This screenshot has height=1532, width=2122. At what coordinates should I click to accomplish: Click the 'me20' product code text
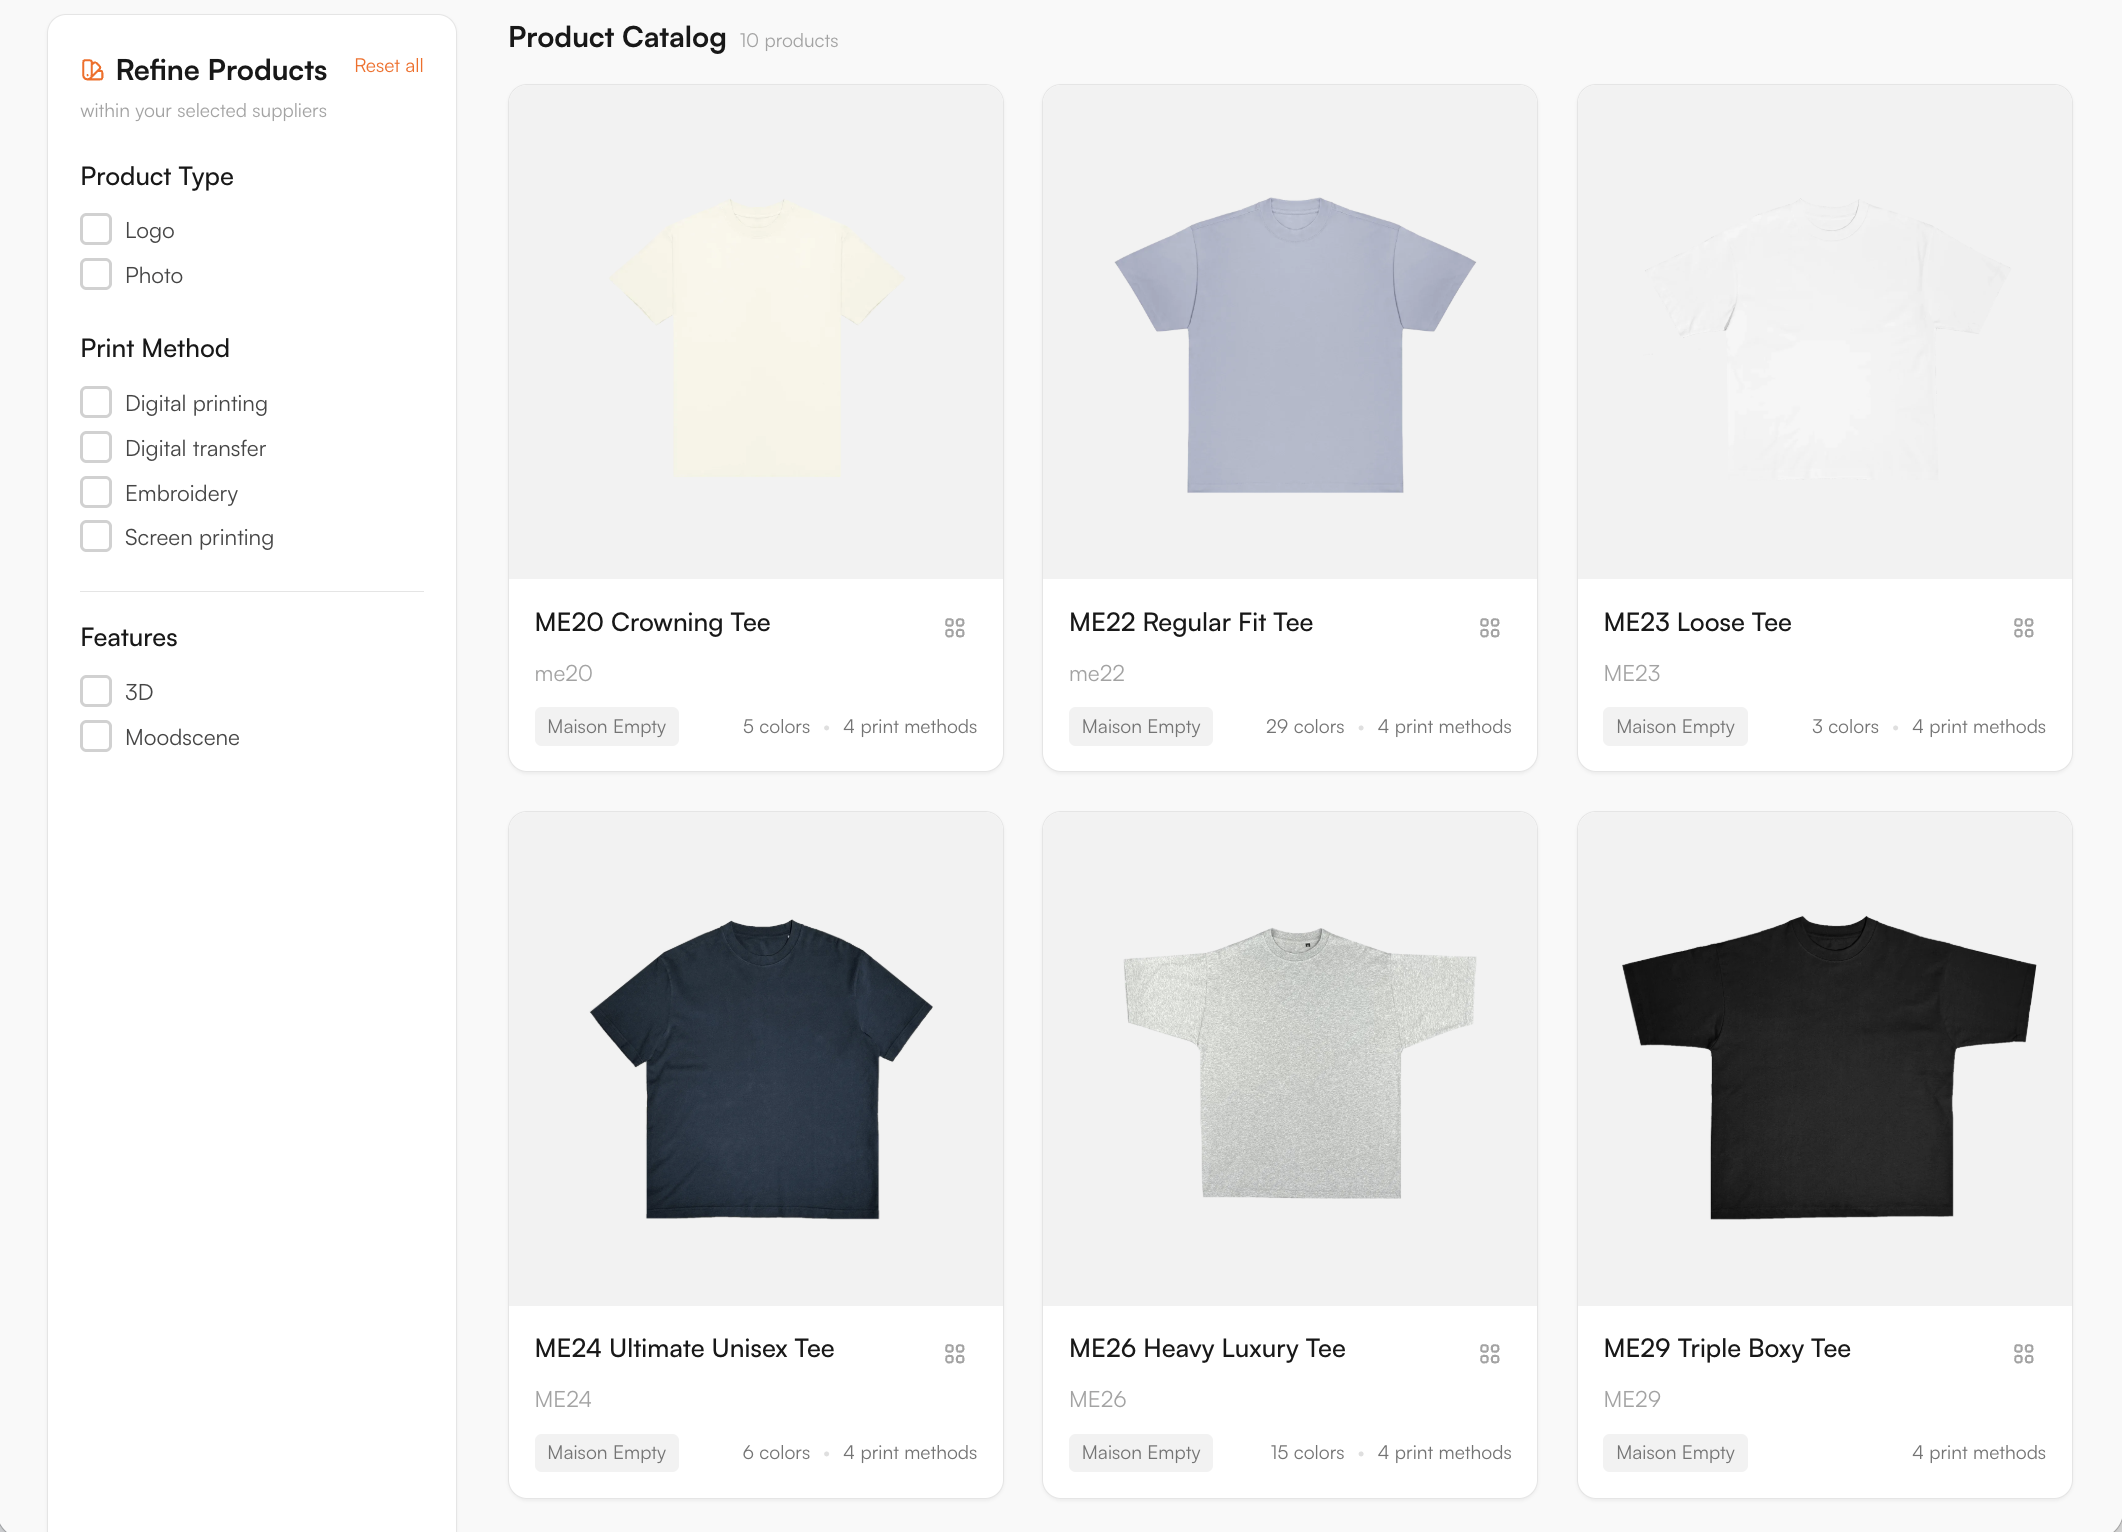563,674
